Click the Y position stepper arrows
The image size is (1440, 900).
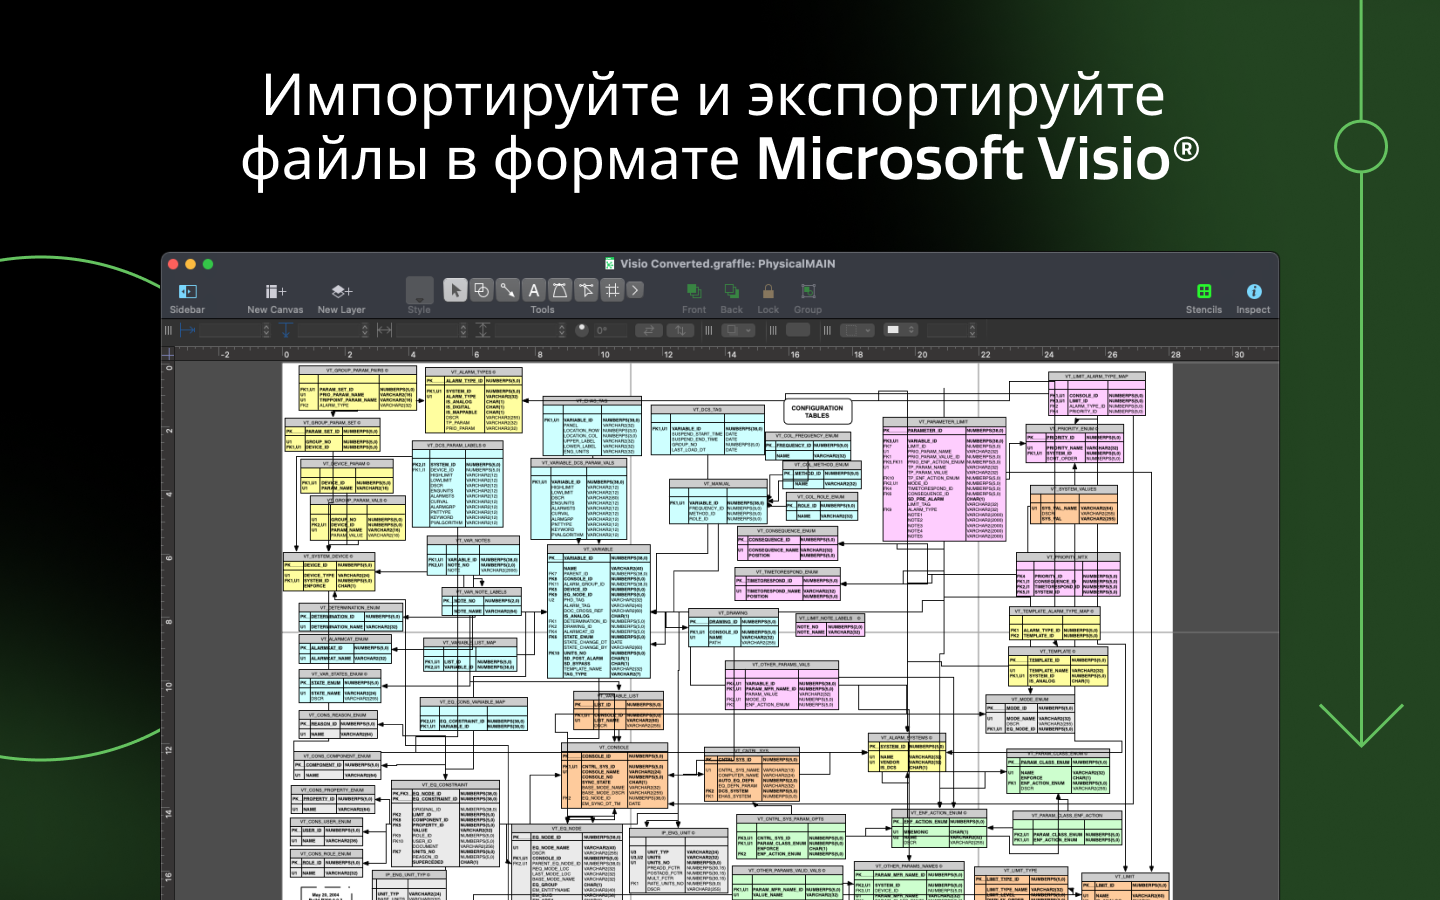click(364, 330)
